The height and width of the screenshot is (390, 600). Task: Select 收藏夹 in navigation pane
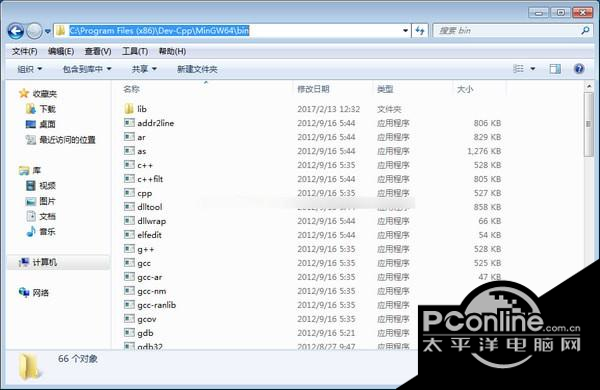[38, 93]
